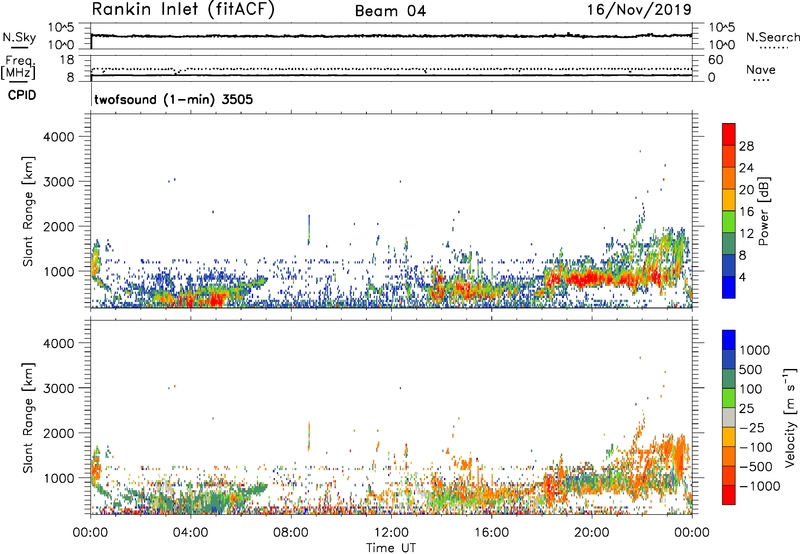Screen dimensions: 800x554
Task: Click the '1000' tick on the velocity scale
Action: [755, 350]
